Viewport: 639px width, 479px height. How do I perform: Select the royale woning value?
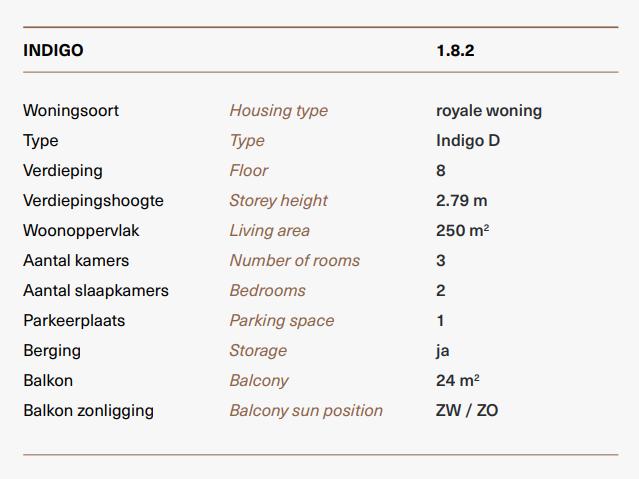pos(489,111)
